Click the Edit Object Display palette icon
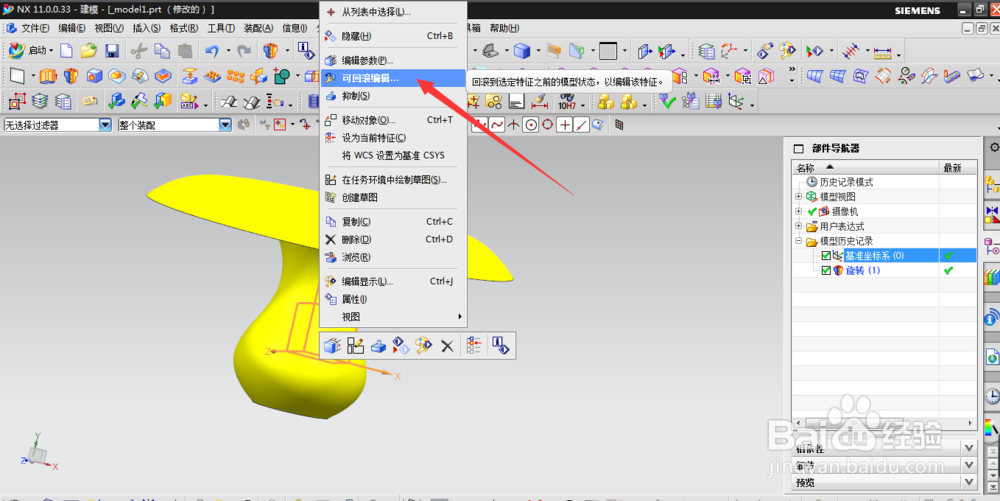Screen dimensions: 1000x501 click(788, 50)
